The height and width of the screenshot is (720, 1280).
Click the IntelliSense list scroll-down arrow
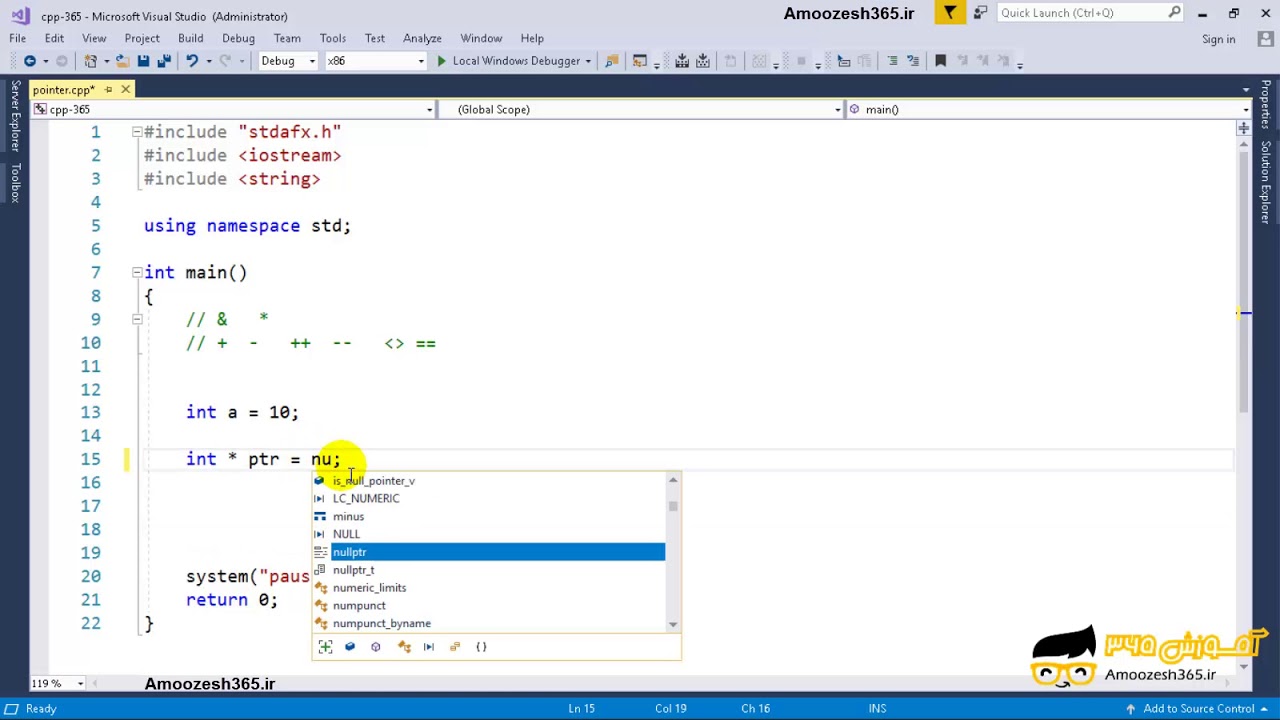tap(673, 624)
